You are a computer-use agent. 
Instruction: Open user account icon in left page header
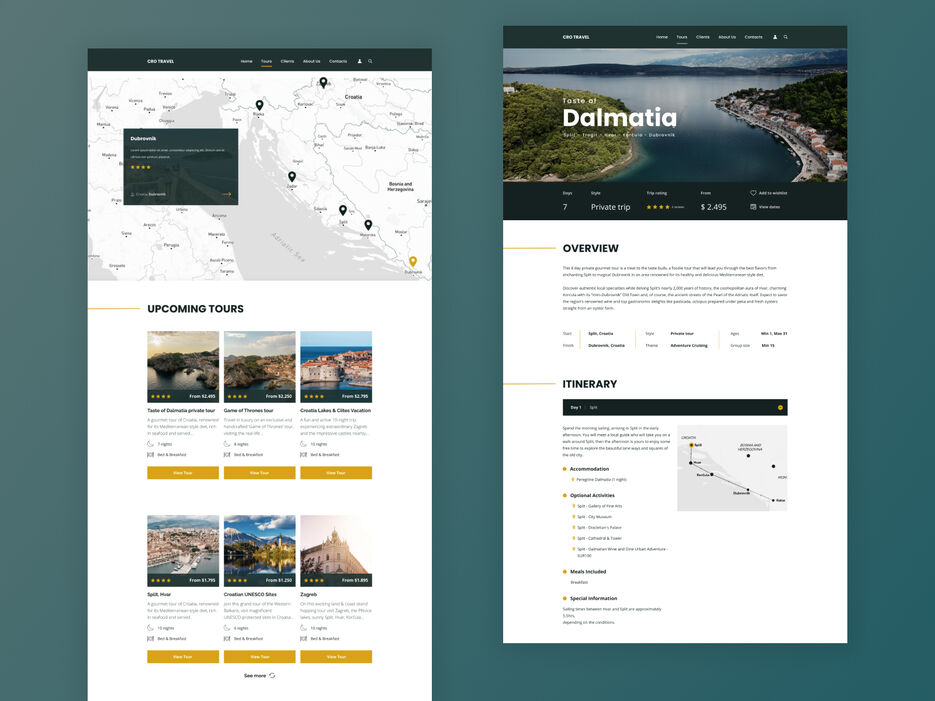coord(359,61)
